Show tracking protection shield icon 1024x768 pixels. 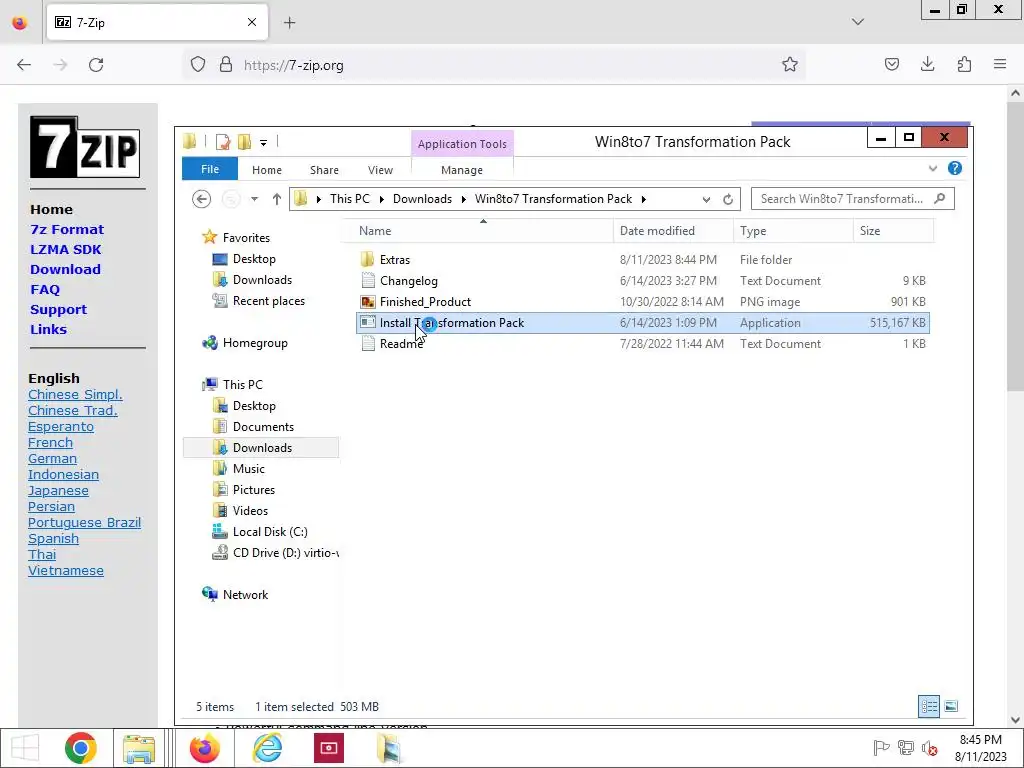tap(198, 65)
